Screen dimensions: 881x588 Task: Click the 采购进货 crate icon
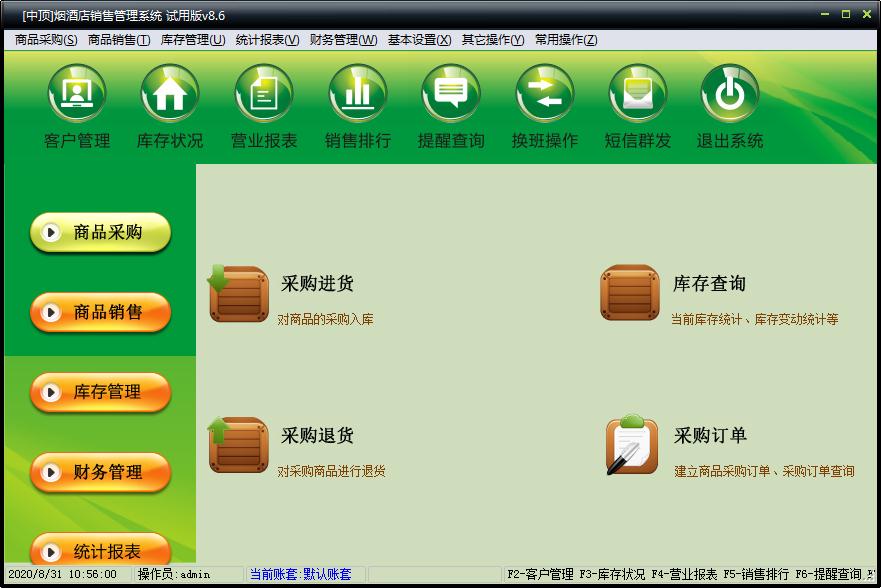[238, 293]
